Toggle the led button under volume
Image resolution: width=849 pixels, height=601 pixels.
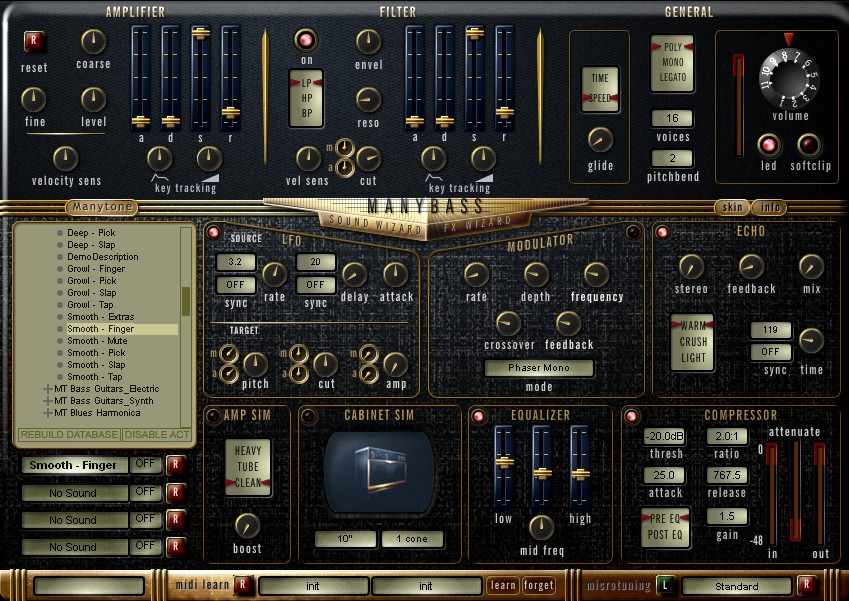click(x=768, y=145)
